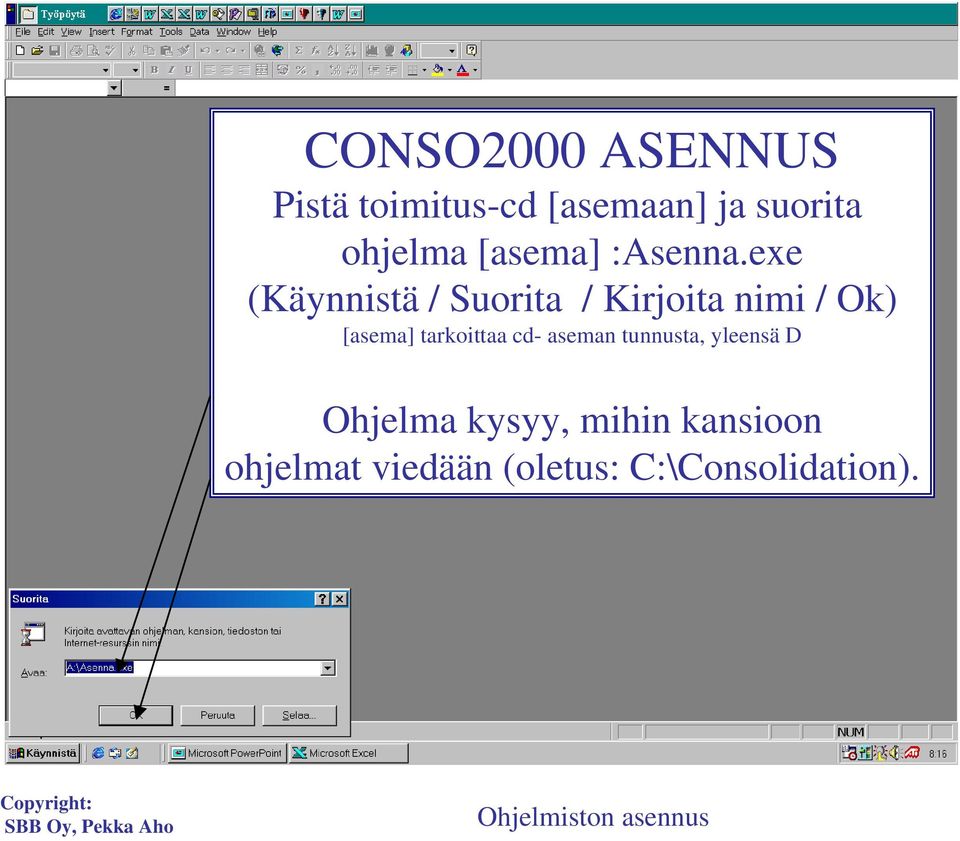Viewport: 960px width, 841px height.
Task: Open the Name Box dropdown arrow
Action: click(x=114, y=89)
